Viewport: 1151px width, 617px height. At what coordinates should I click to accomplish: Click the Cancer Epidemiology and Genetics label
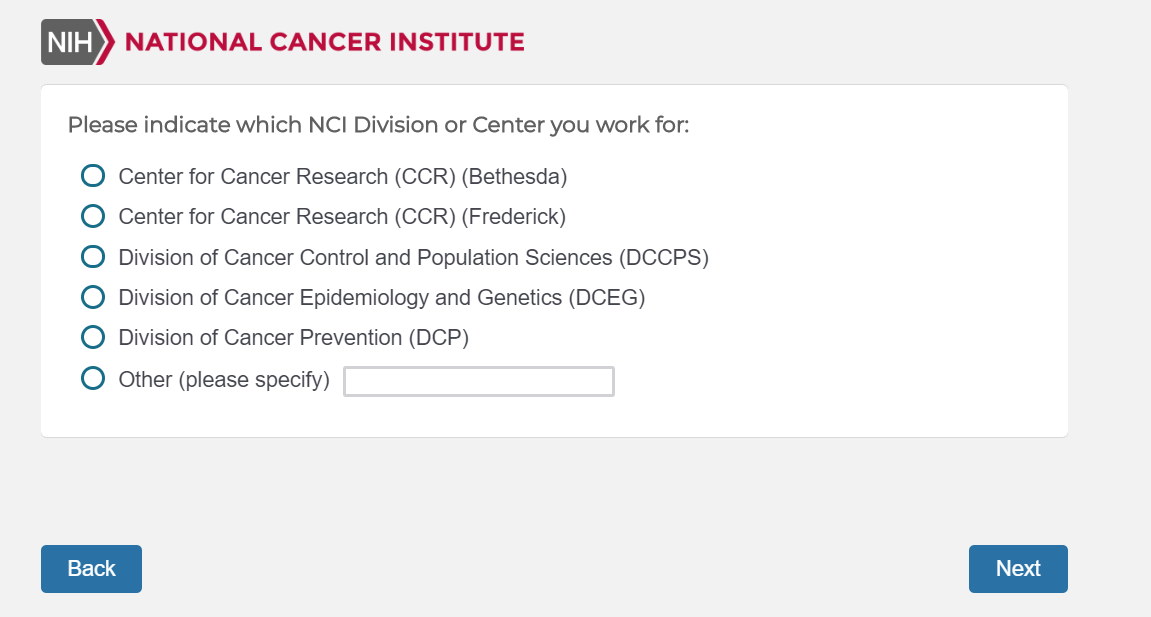click(381, 298)
